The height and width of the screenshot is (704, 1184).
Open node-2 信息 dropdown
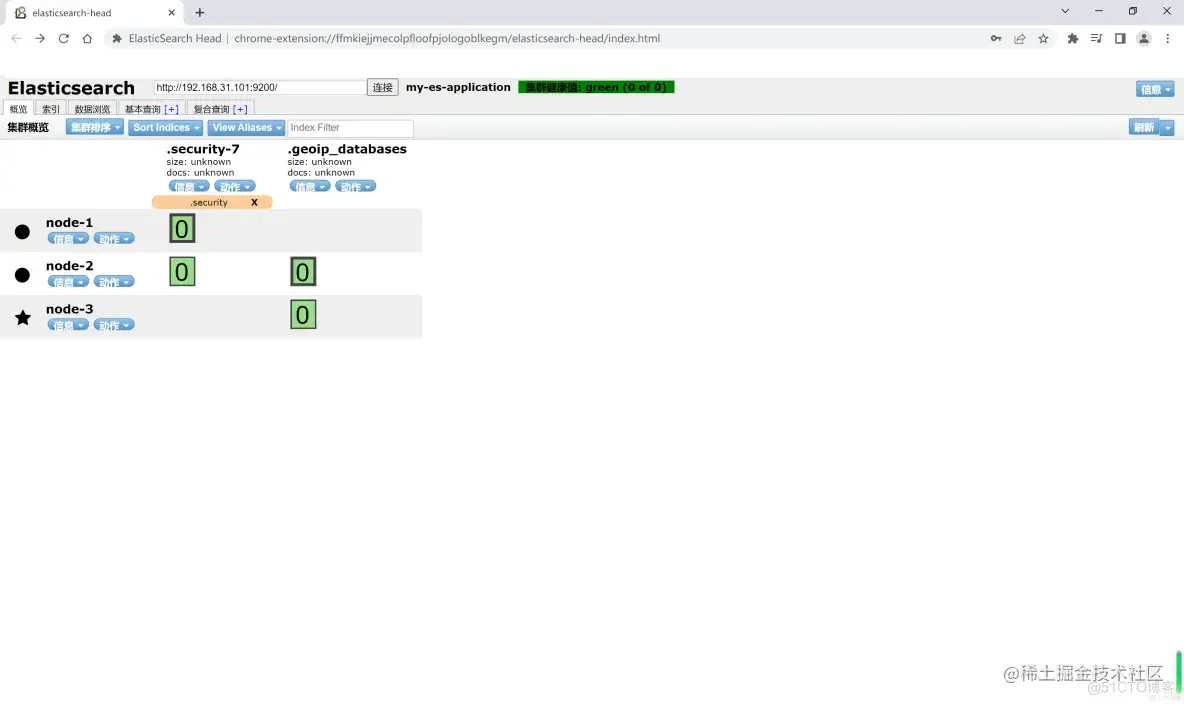pyautogui.click(x=68, y=282)
